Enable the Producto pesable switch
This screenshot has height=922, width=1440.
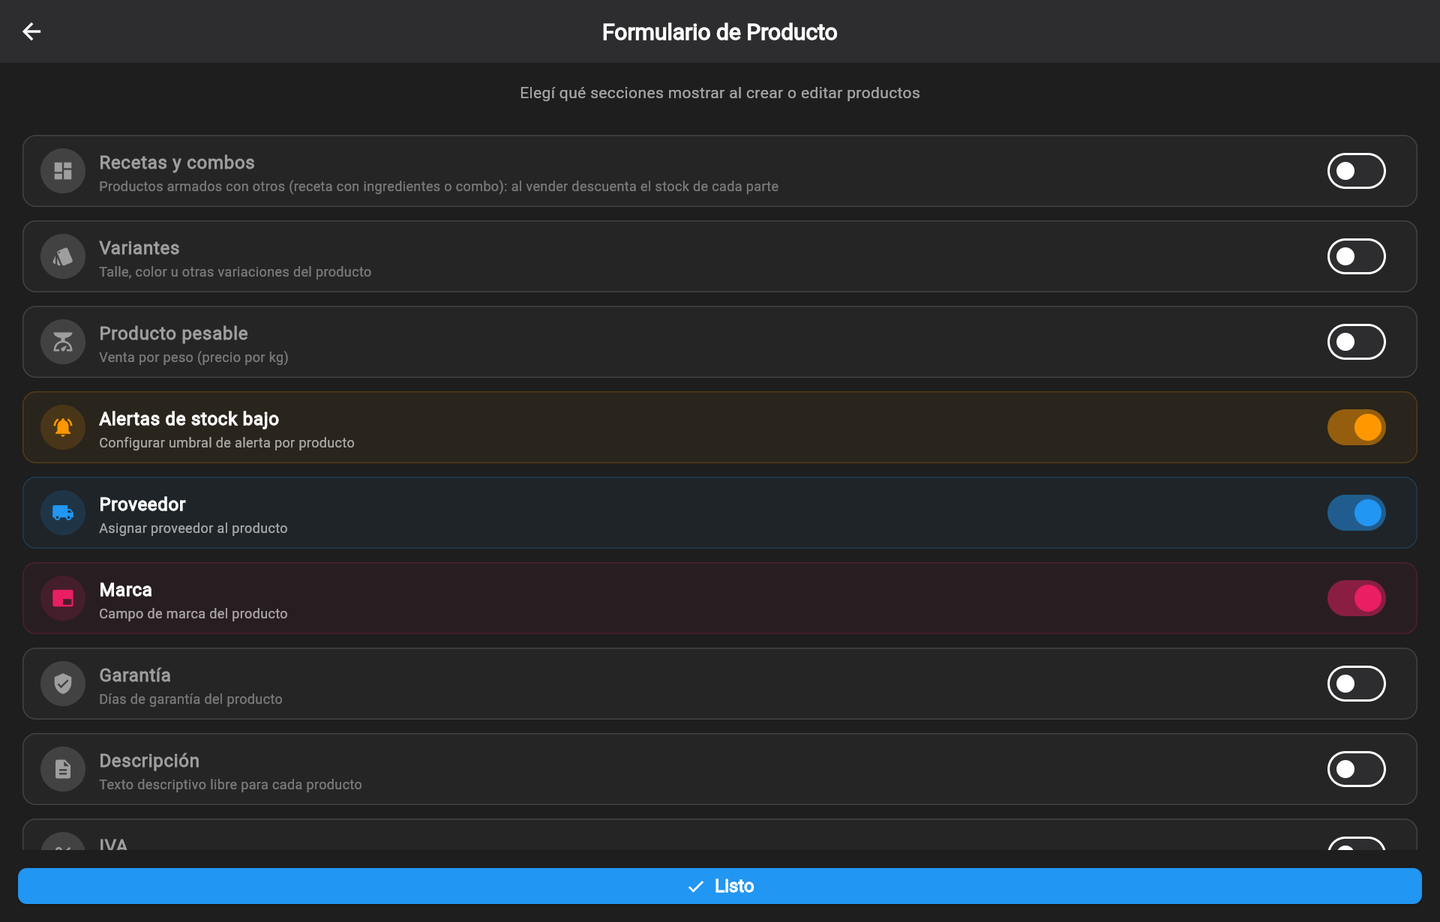tap(1356, 342)
